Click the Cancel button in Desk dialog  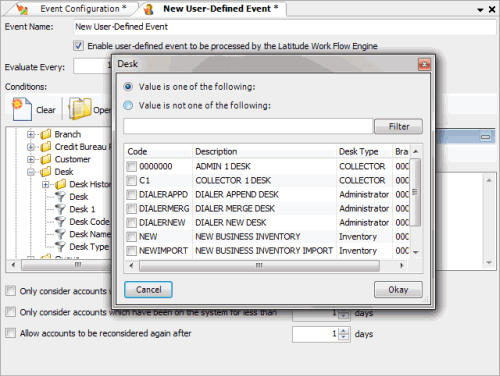point(148,290)
